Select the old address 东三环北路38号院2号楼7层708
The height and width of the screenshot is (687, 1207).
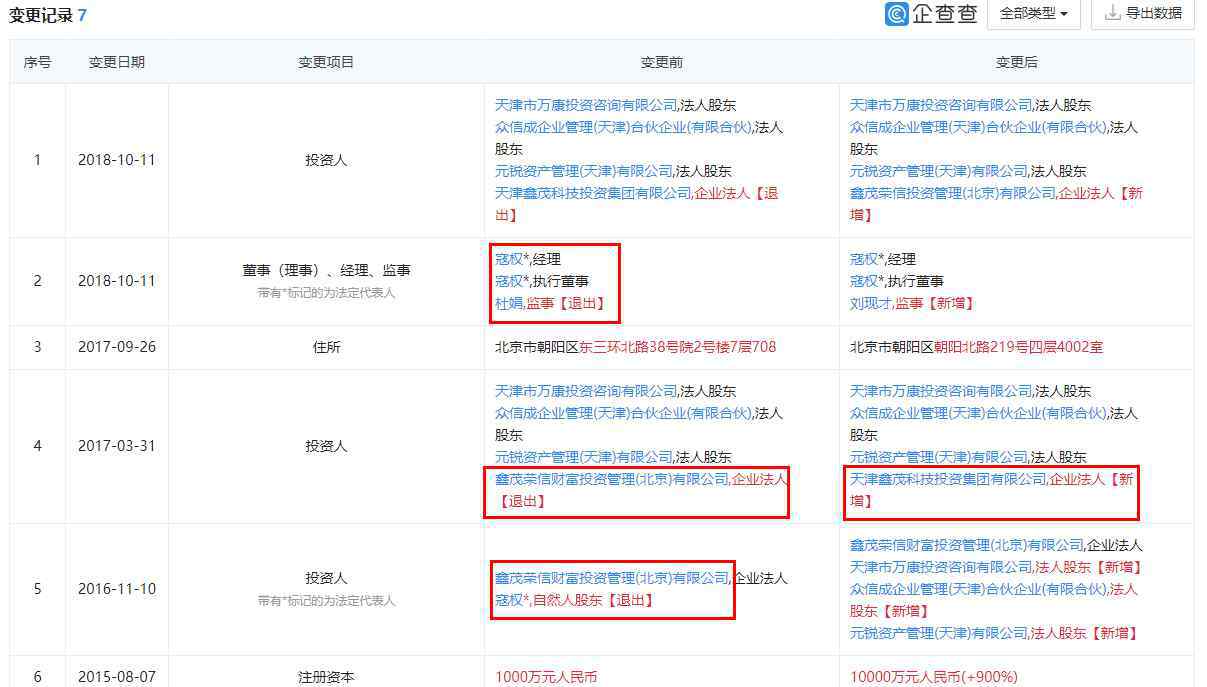(x=677, y=347)
